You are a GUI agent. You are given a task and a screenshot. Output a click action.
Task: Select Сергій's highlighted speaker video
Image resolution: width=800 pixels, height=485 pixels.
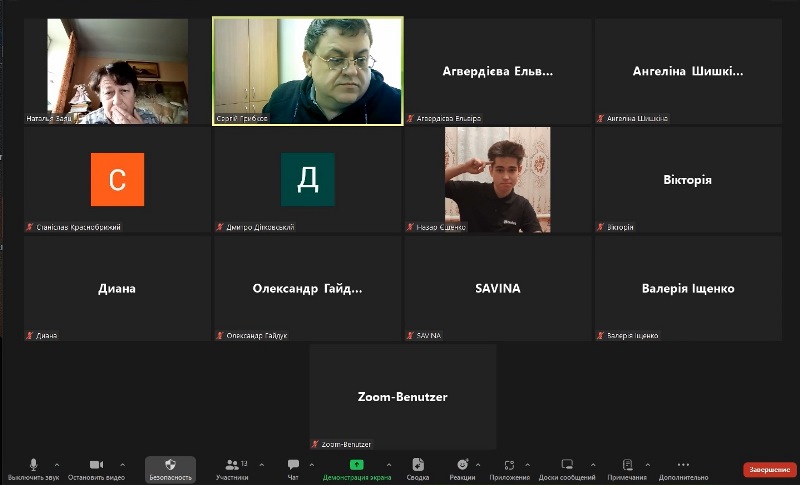click(x=308, y=71)
